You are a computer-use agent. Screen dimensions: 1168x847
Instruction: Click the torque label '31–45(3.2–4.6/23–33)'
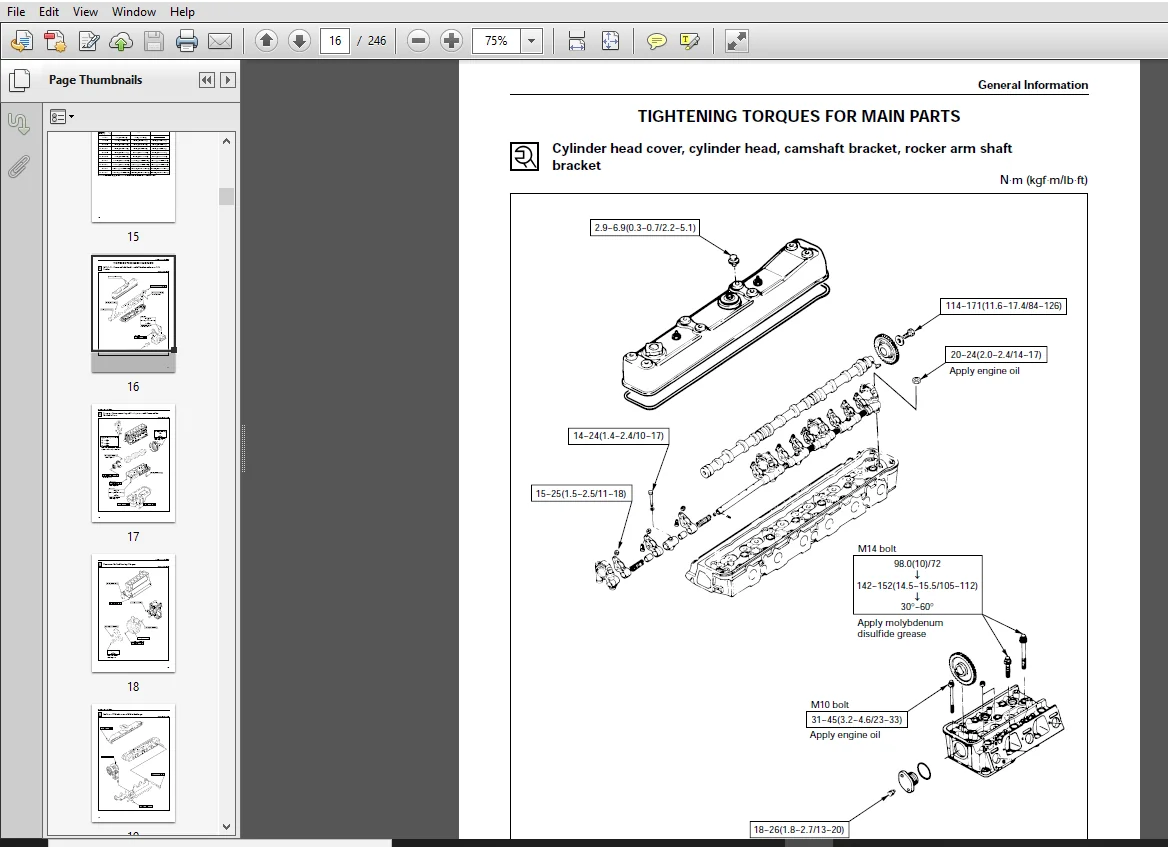coord(857,720)
